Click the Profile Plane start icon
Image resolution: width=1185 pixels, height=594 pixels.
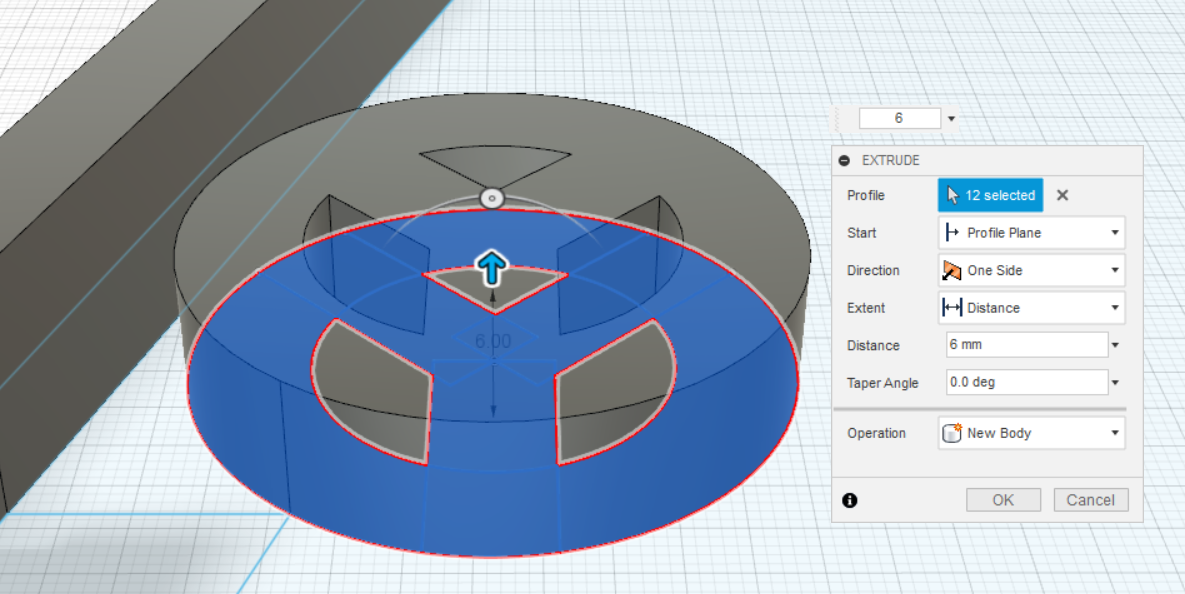click(952, 233)
